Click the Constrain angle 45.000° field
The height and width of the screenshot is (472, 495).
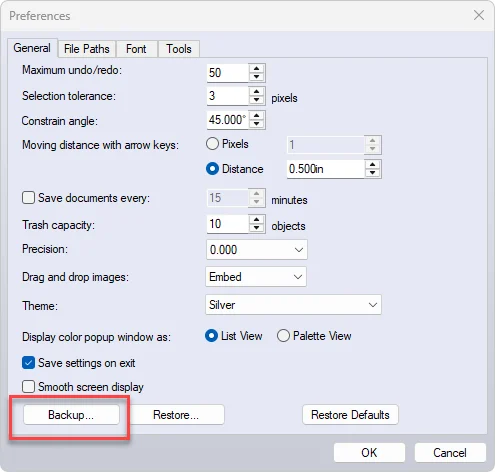pyautogui.click(x=228, y=120)
